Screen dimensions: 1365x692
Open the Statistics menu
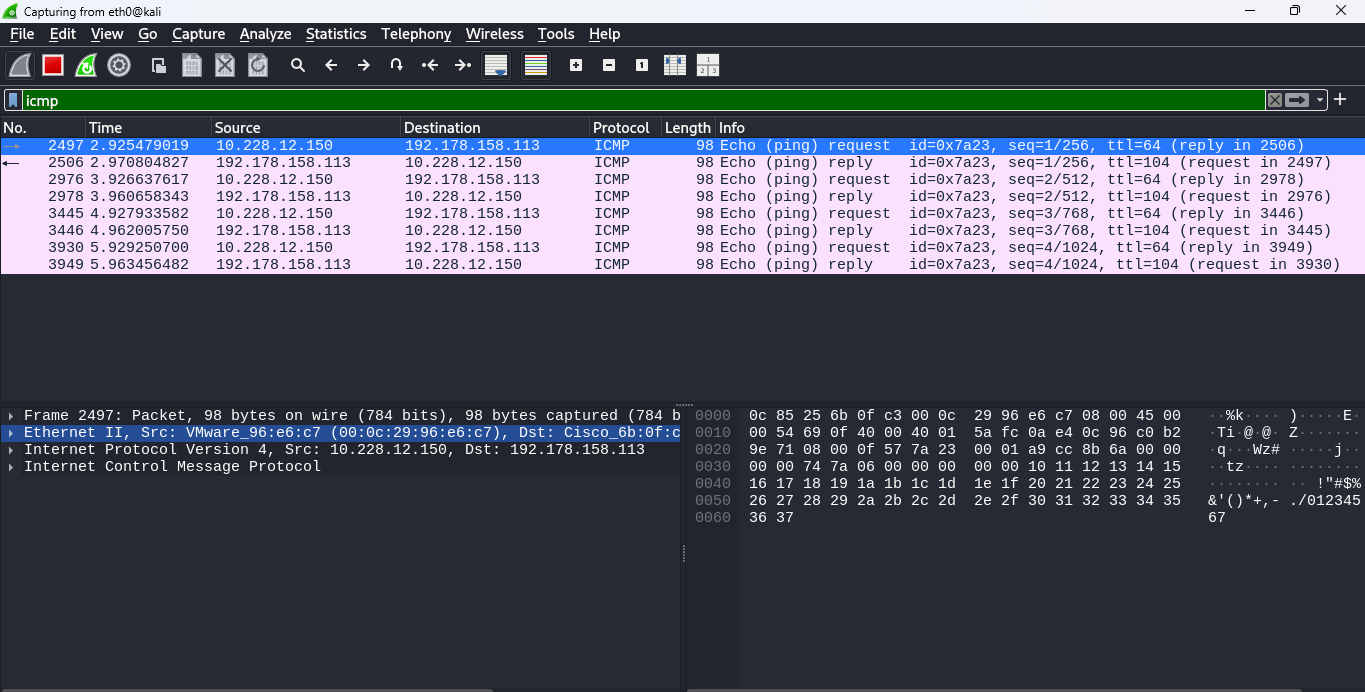336,34
